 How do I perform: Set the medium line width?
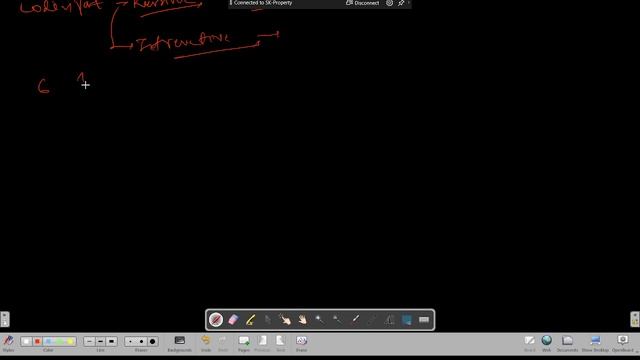tap(100, 341)
